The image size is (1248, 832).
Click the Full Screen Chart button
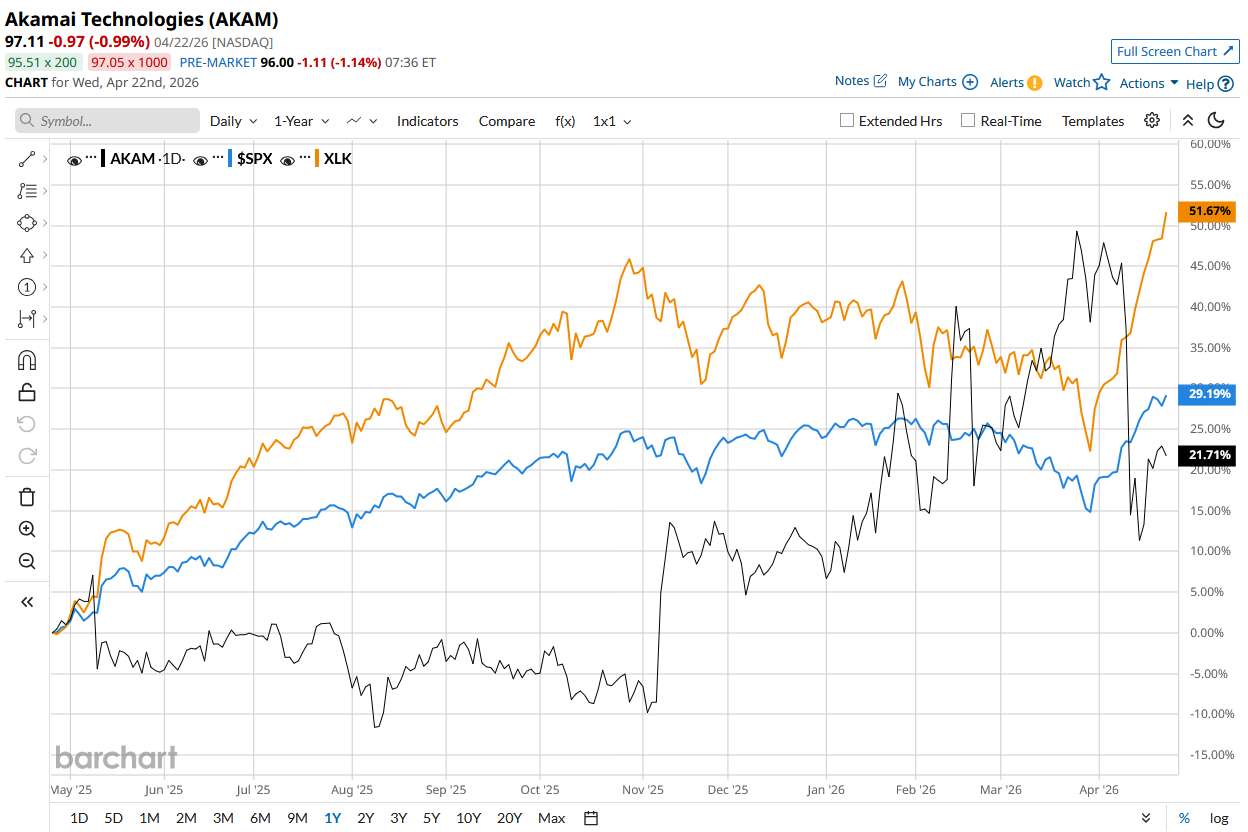pos(1174,52)
